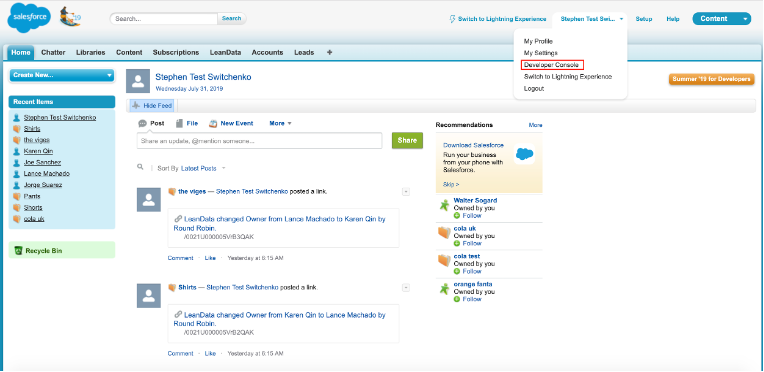The width and height of the screenshot is (764, 372).
Task: Click the folder icon beside cola uk recommendation
Action: 444,233
